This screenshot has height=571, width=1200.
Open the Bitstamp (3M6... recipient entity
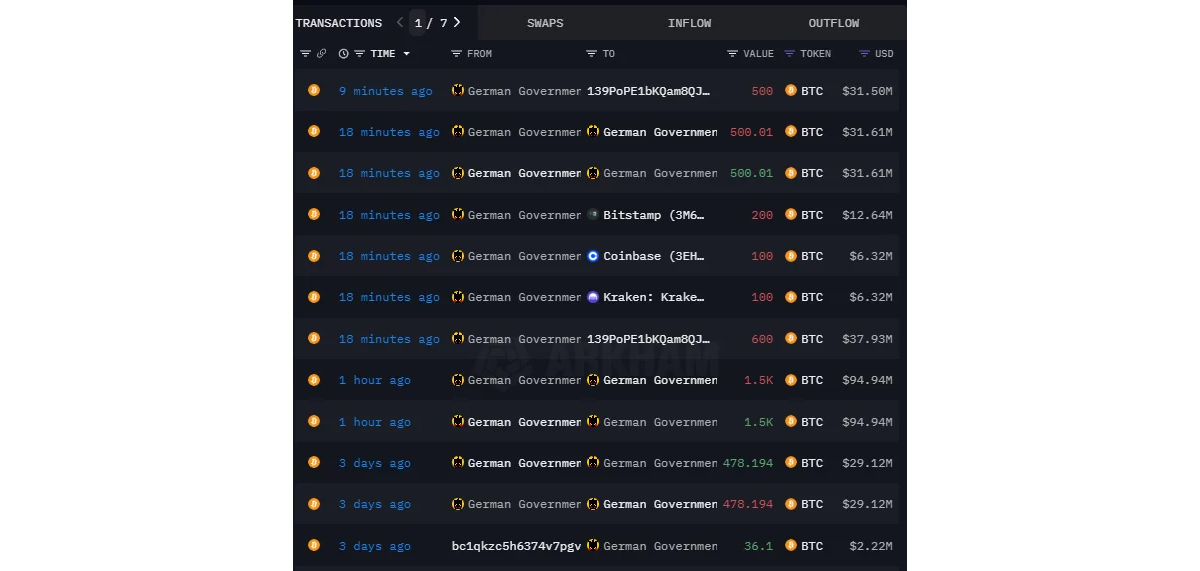click(654, 215)
